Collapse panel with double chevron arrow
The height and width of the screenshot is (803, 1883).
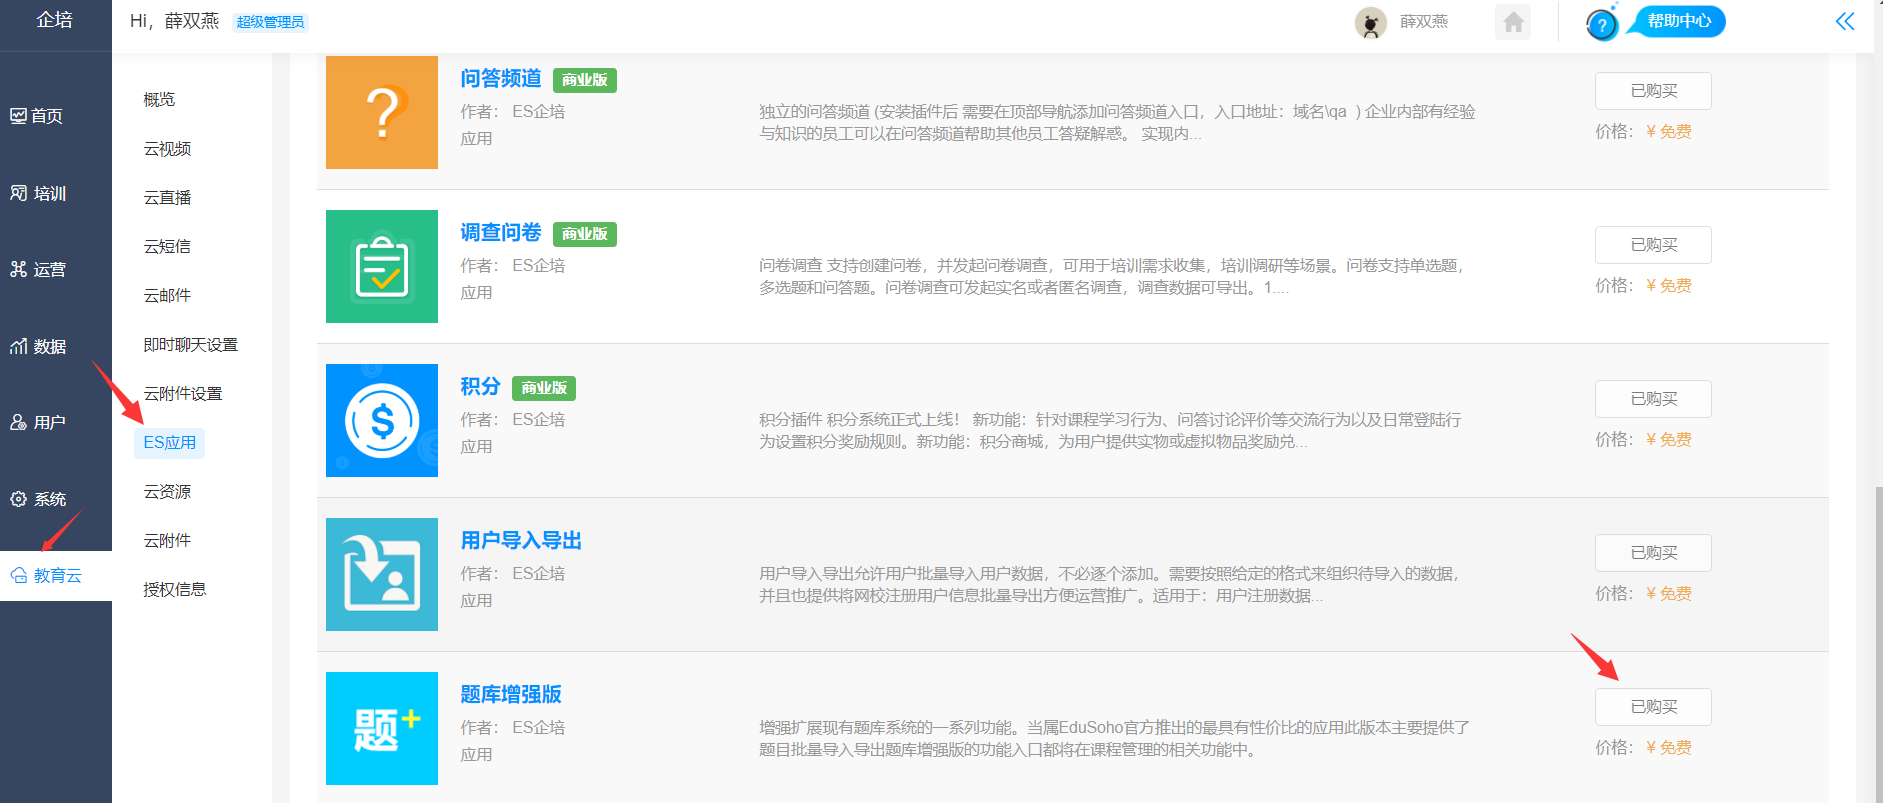click(x=1845, y=22)
